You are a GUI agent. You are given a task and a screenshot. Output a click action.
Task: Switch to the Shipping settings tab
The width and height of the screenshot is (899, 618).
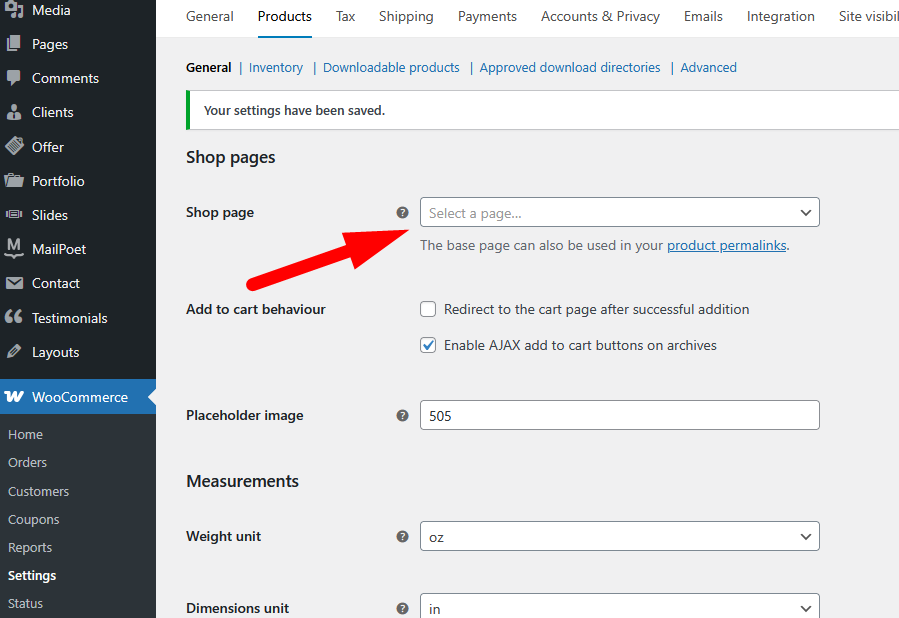point(406,16)
